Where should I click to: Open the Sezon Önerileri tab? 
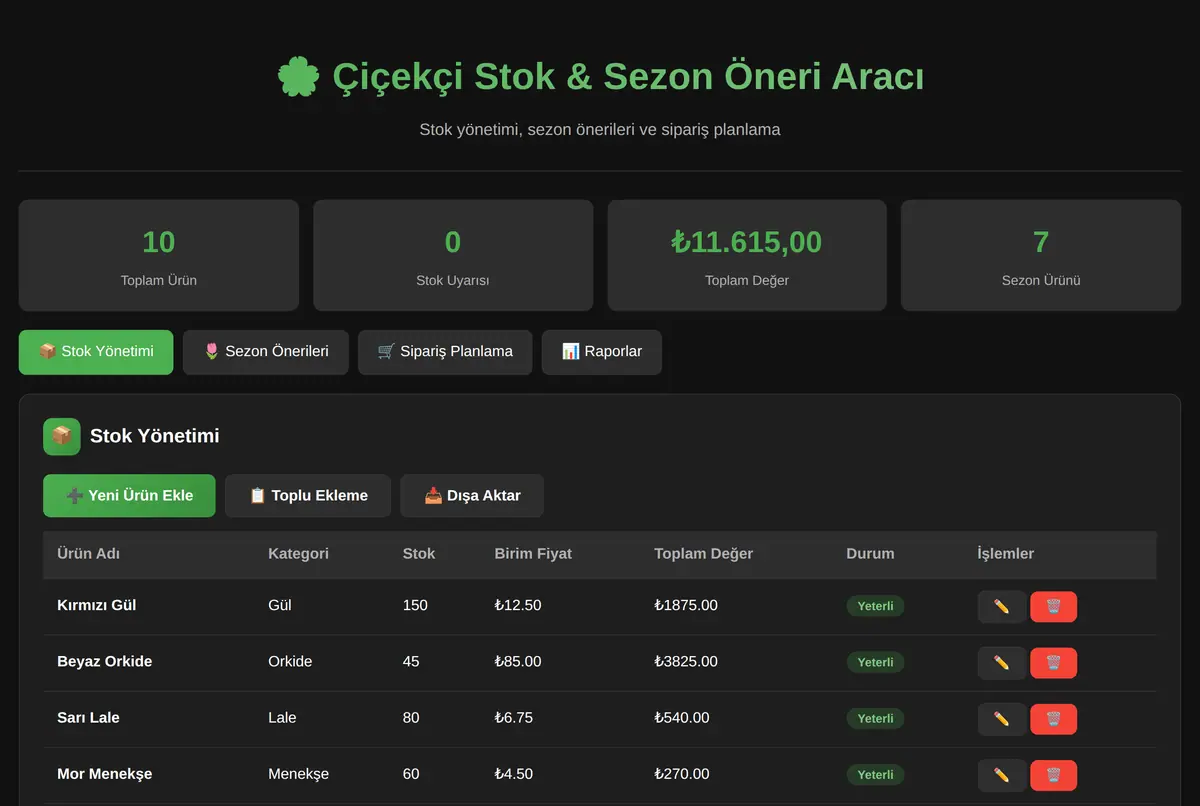[266, 352]
